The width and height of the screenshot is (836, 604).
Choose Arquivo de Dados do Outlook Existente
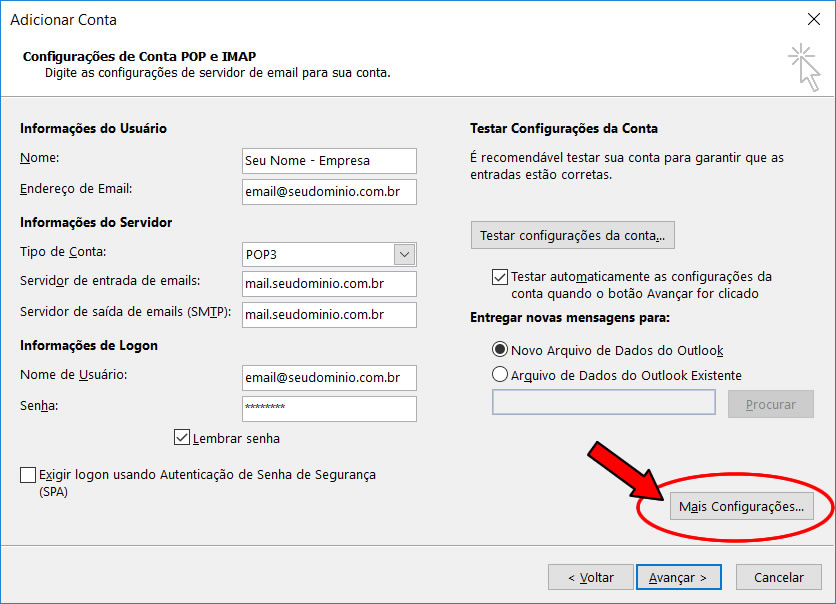(500, 376)
